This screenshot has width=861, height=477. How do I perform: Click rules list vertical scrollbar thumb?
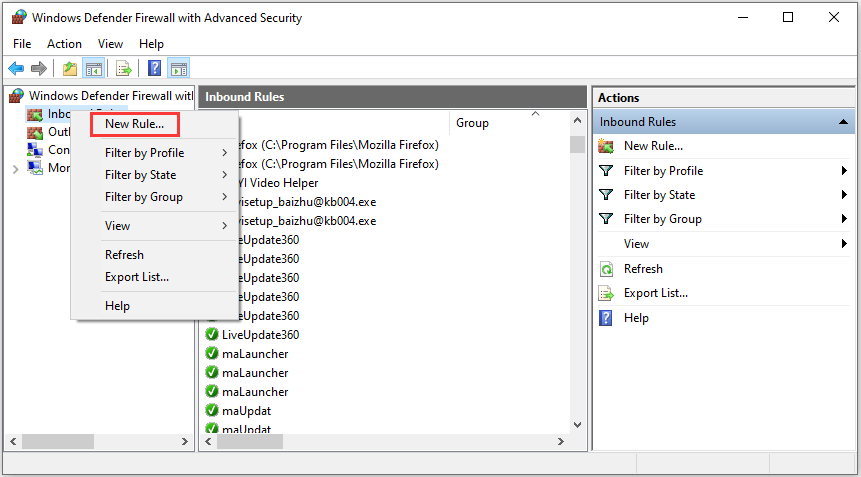(577, 144)
